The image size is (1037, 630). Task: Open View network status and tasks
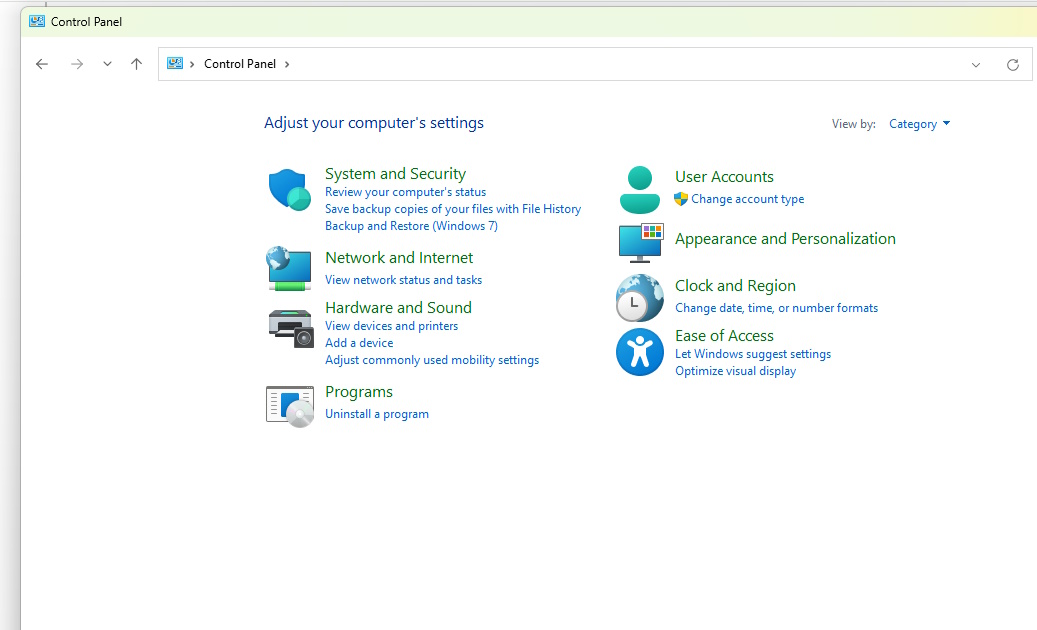403,280
